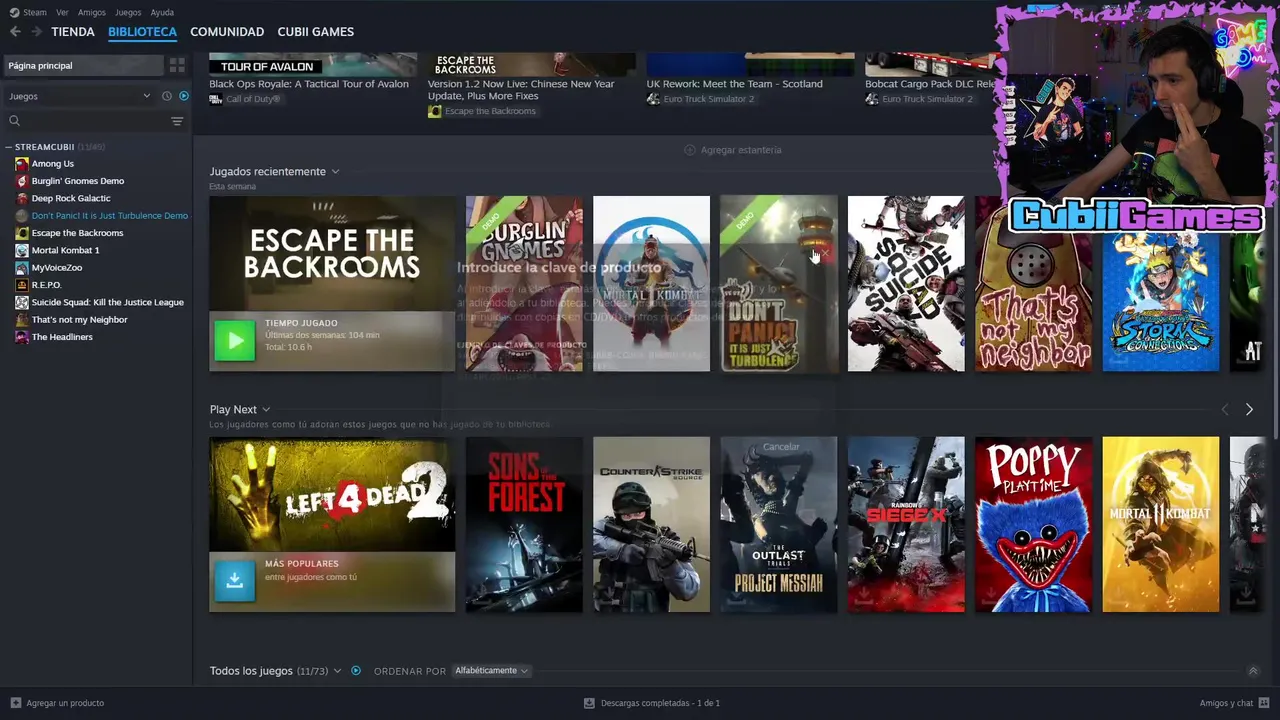
Task: Open UK Rework: Meet the Team news
Action: point(734,84)
